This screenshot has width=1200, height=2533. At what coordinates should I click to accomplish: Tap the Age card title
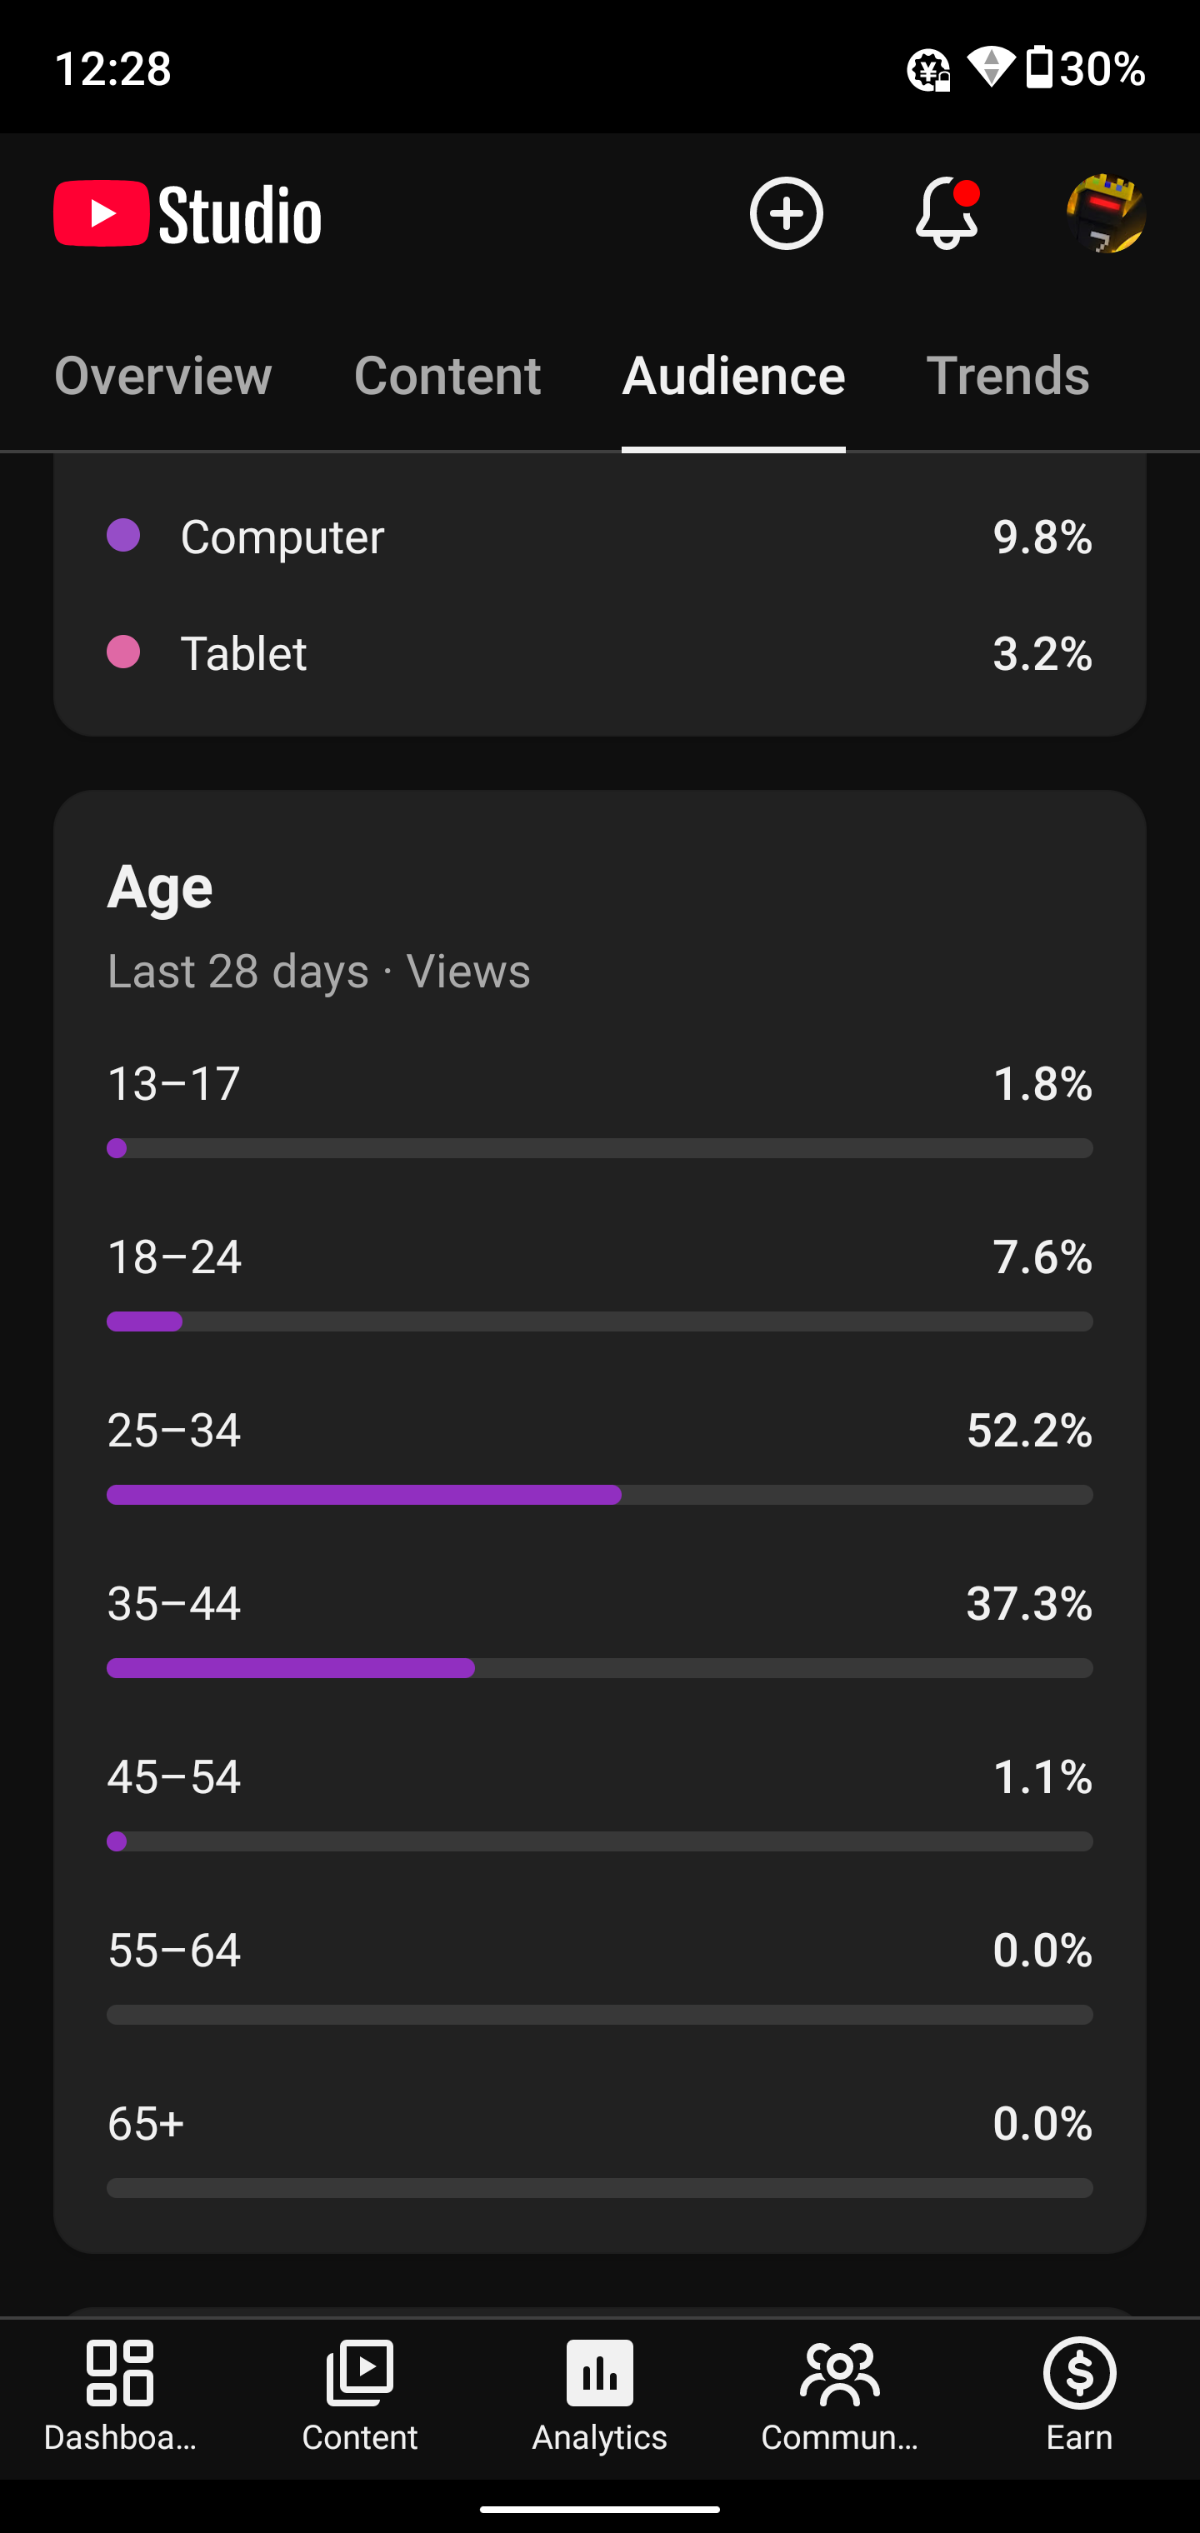point(160,888)
